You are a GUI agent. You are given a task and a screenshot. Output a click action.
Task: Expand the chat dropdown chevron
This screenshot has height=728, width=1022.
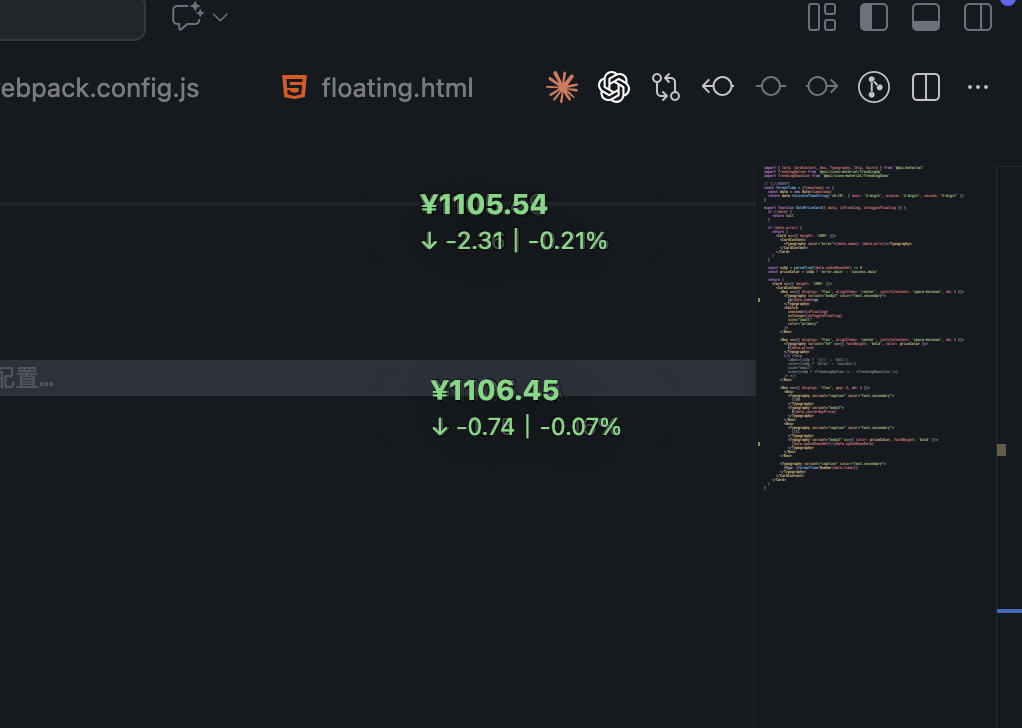221,17
